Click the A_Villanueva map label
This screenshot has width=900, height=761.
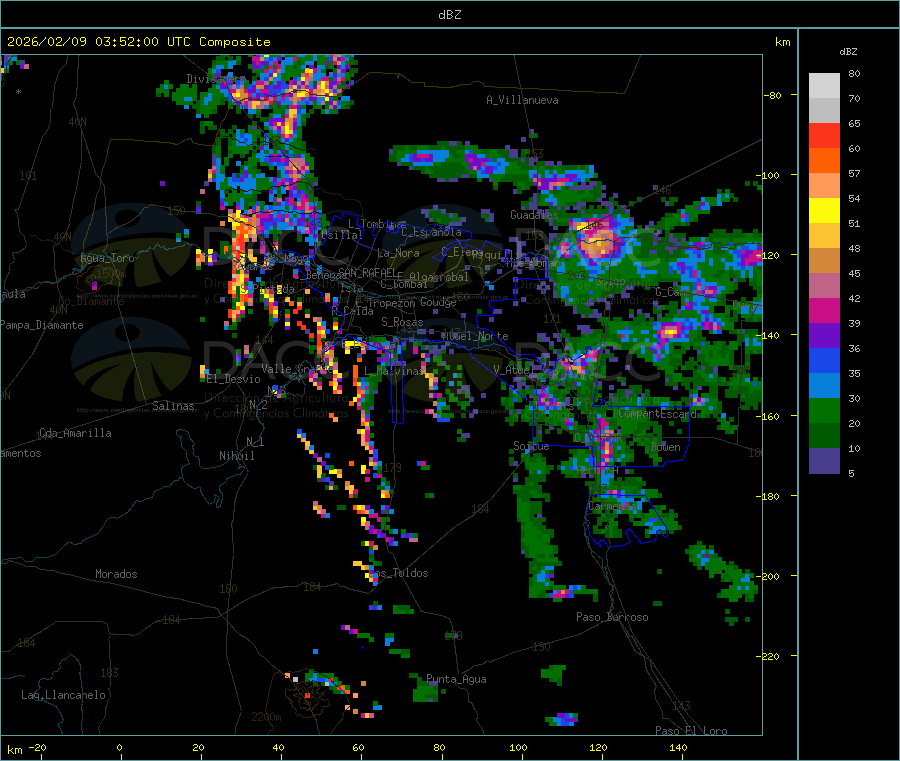pyautogui.click(x=522, y=100)
